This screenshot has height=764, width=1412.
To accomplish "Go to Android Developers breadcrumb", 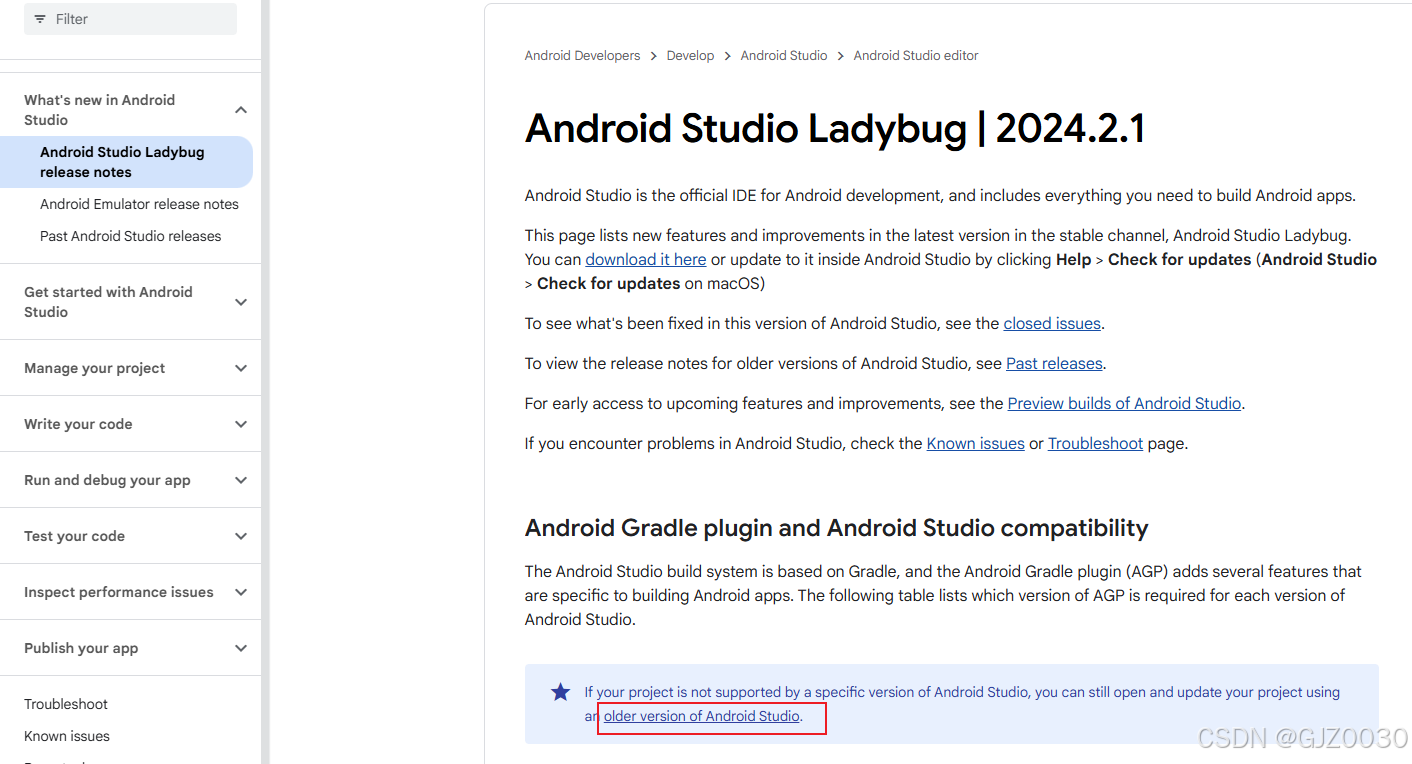I will tap(582, 56).
